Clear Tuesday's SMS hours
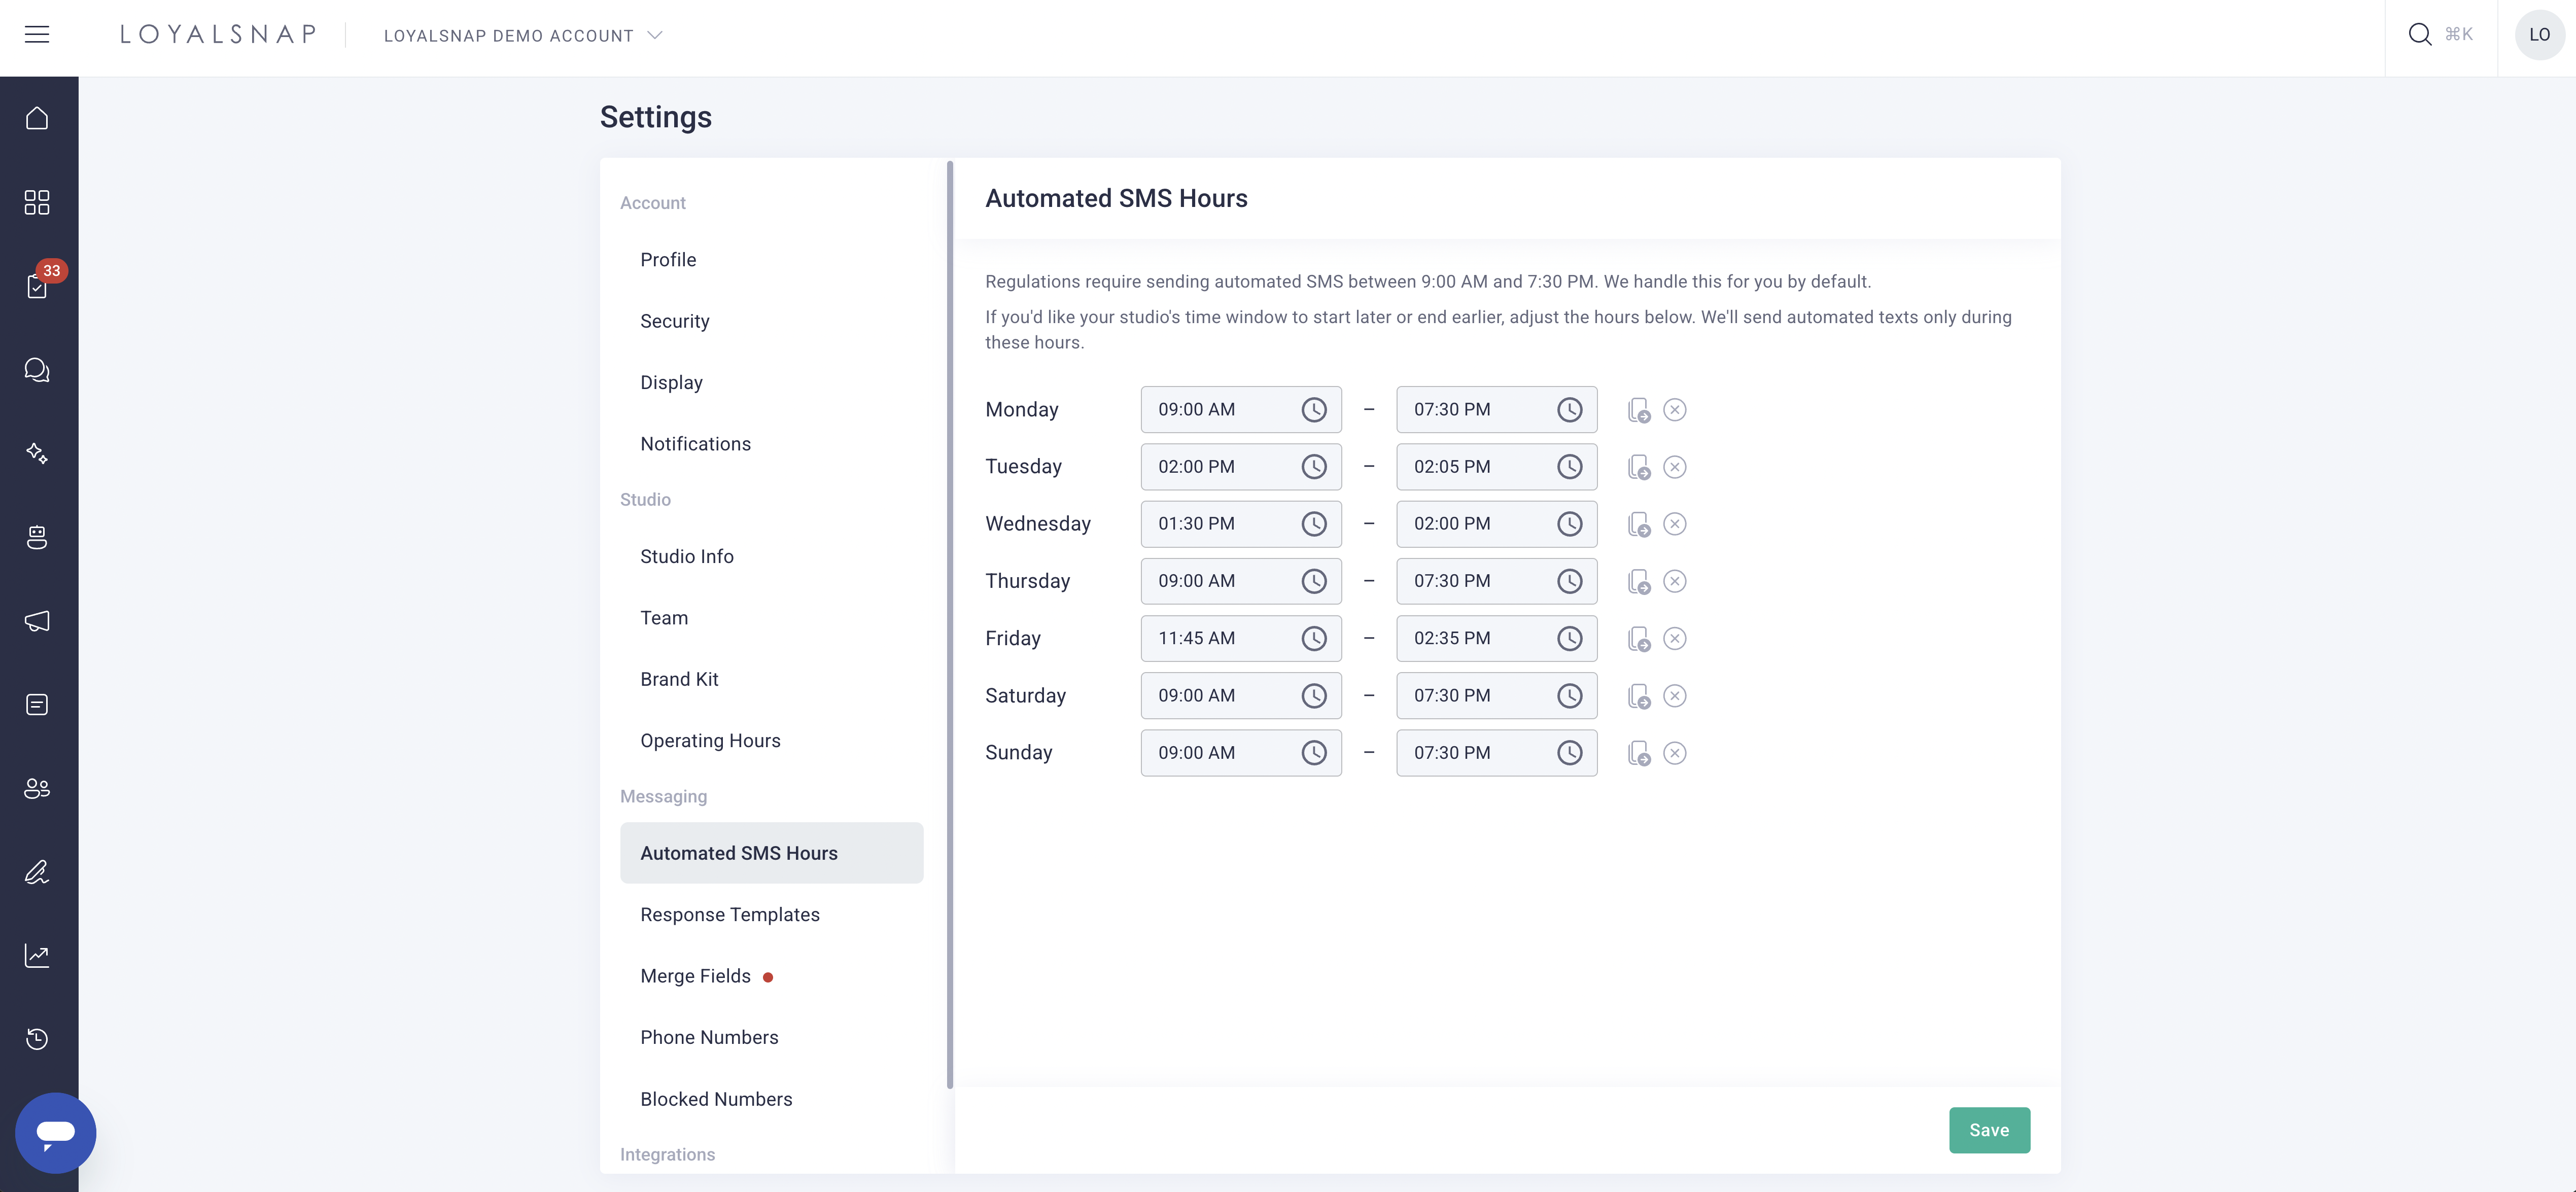The image size is (2576, 1192). point(1675,467)
